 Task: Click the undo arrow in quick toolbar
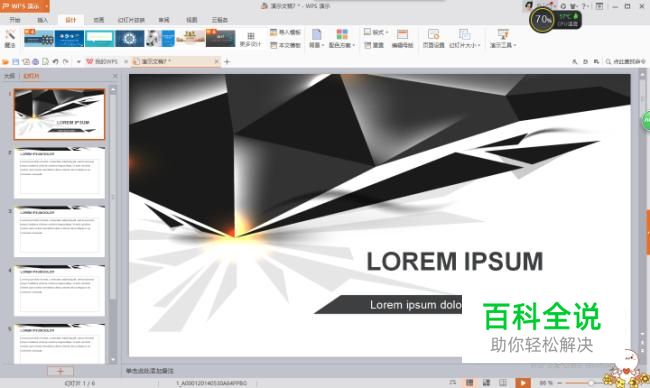tap(56, 61)
